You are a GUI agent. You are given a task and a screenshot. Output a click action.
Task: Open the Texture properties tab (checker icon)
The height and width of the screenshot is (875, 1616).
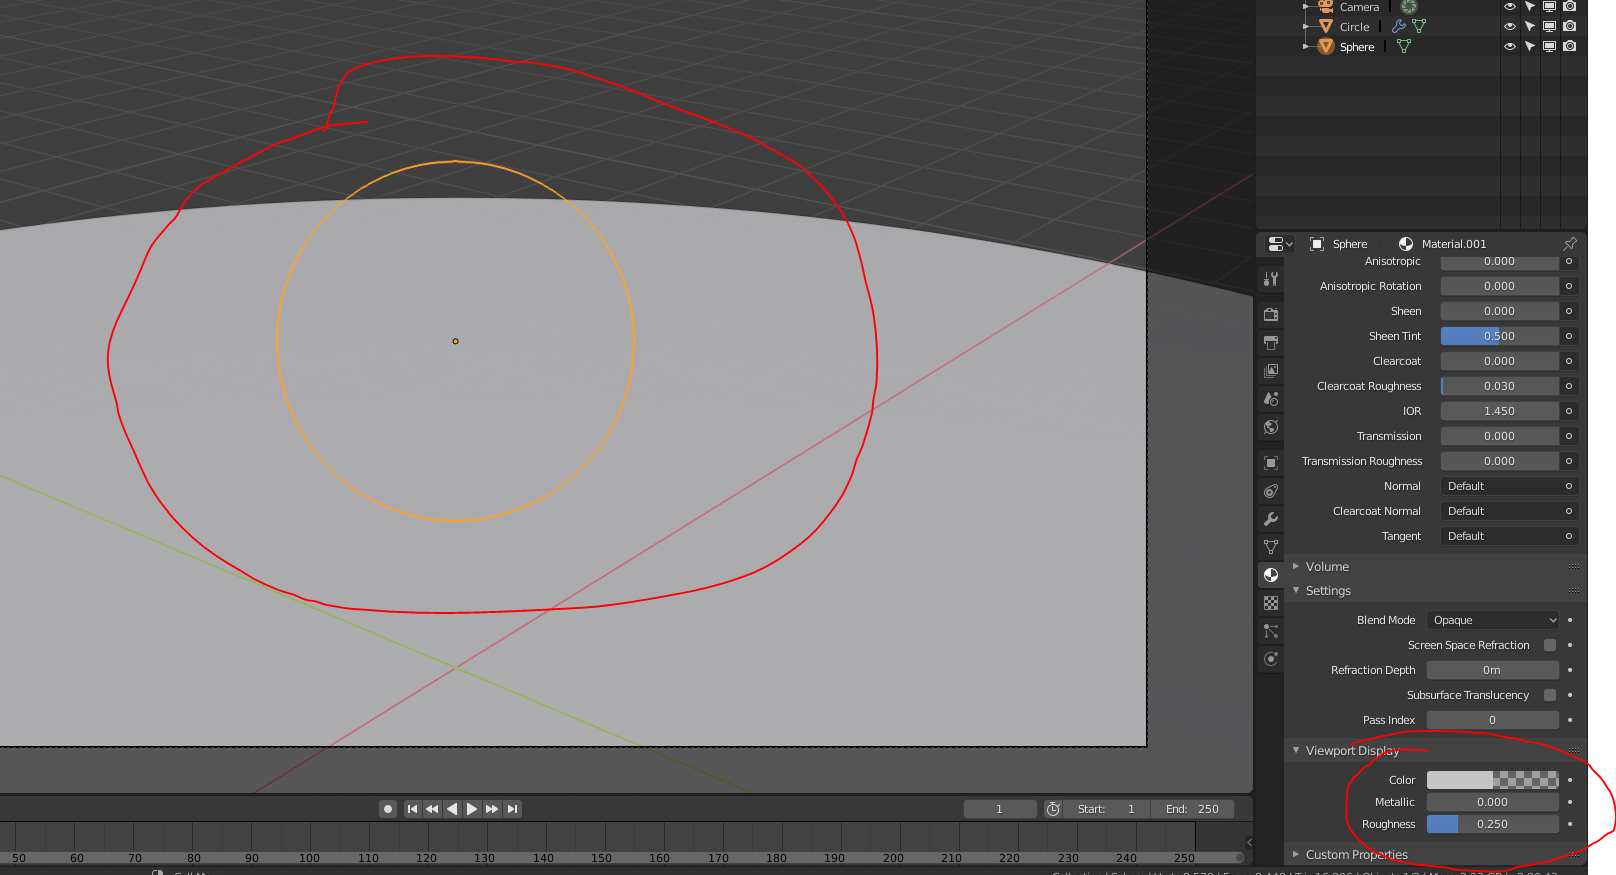1271,603
